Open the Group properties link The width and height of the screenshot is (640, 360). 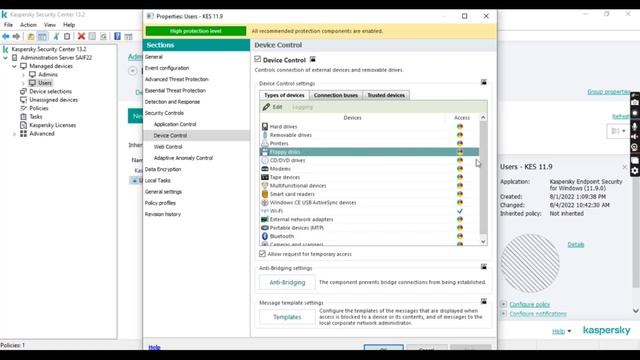click(x=609, y=91)
